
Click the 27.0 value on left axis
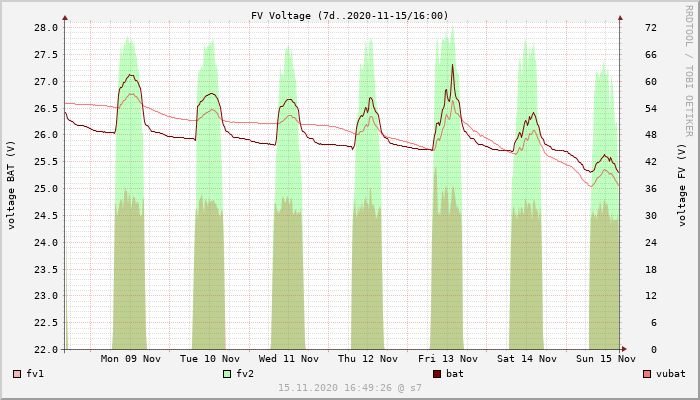point(46,82)
